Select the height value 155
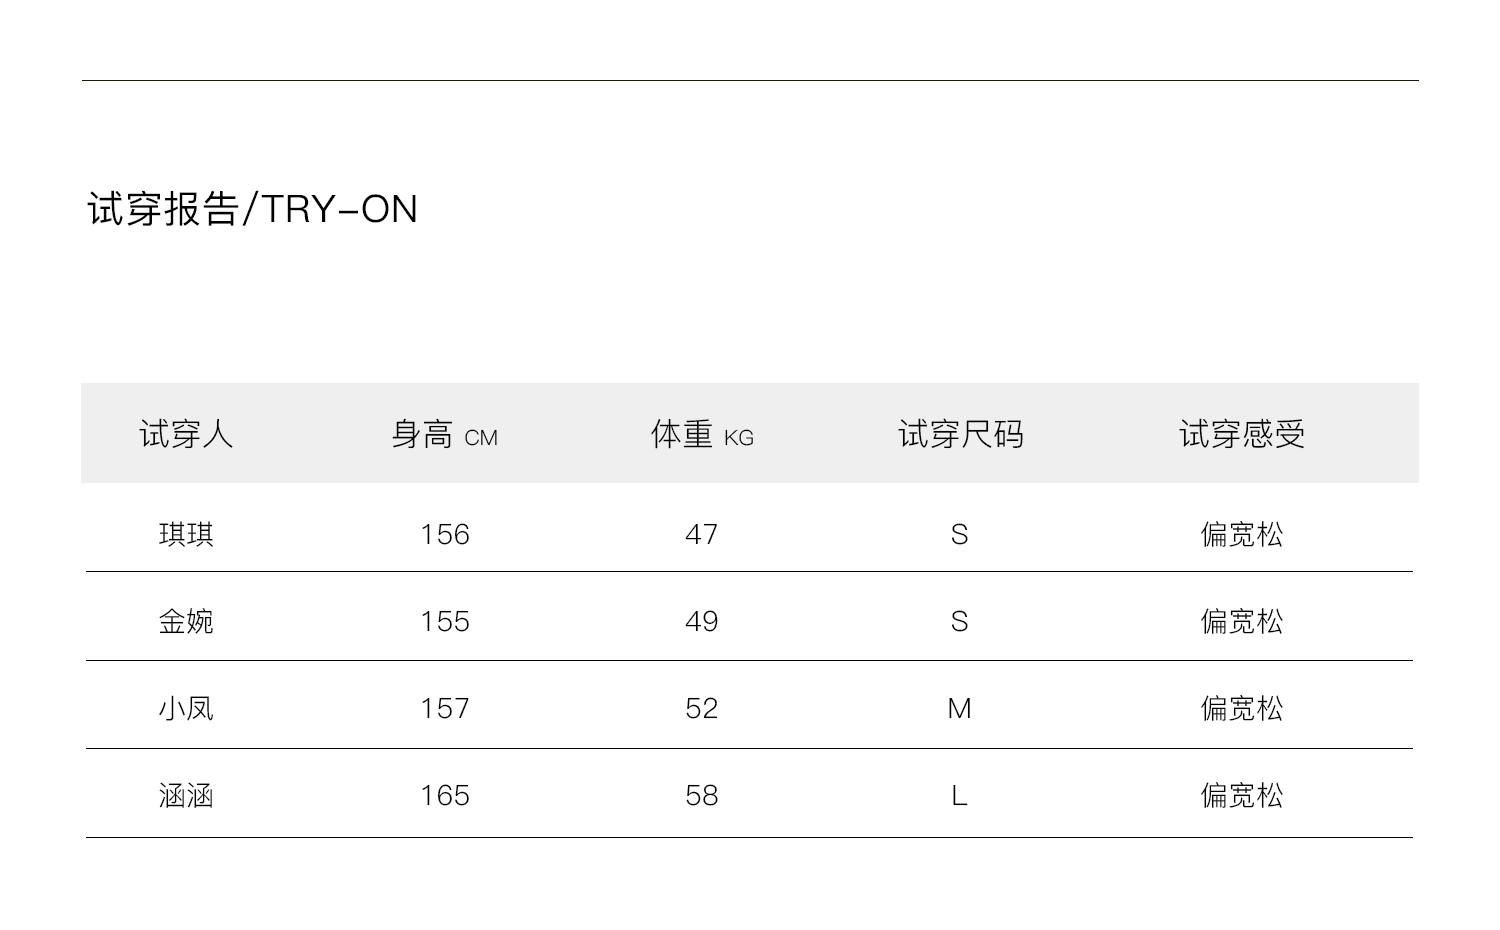Image resolution: width=1500 pixels, height=930 pixels. pyautogui.click(x=444, y=621)
